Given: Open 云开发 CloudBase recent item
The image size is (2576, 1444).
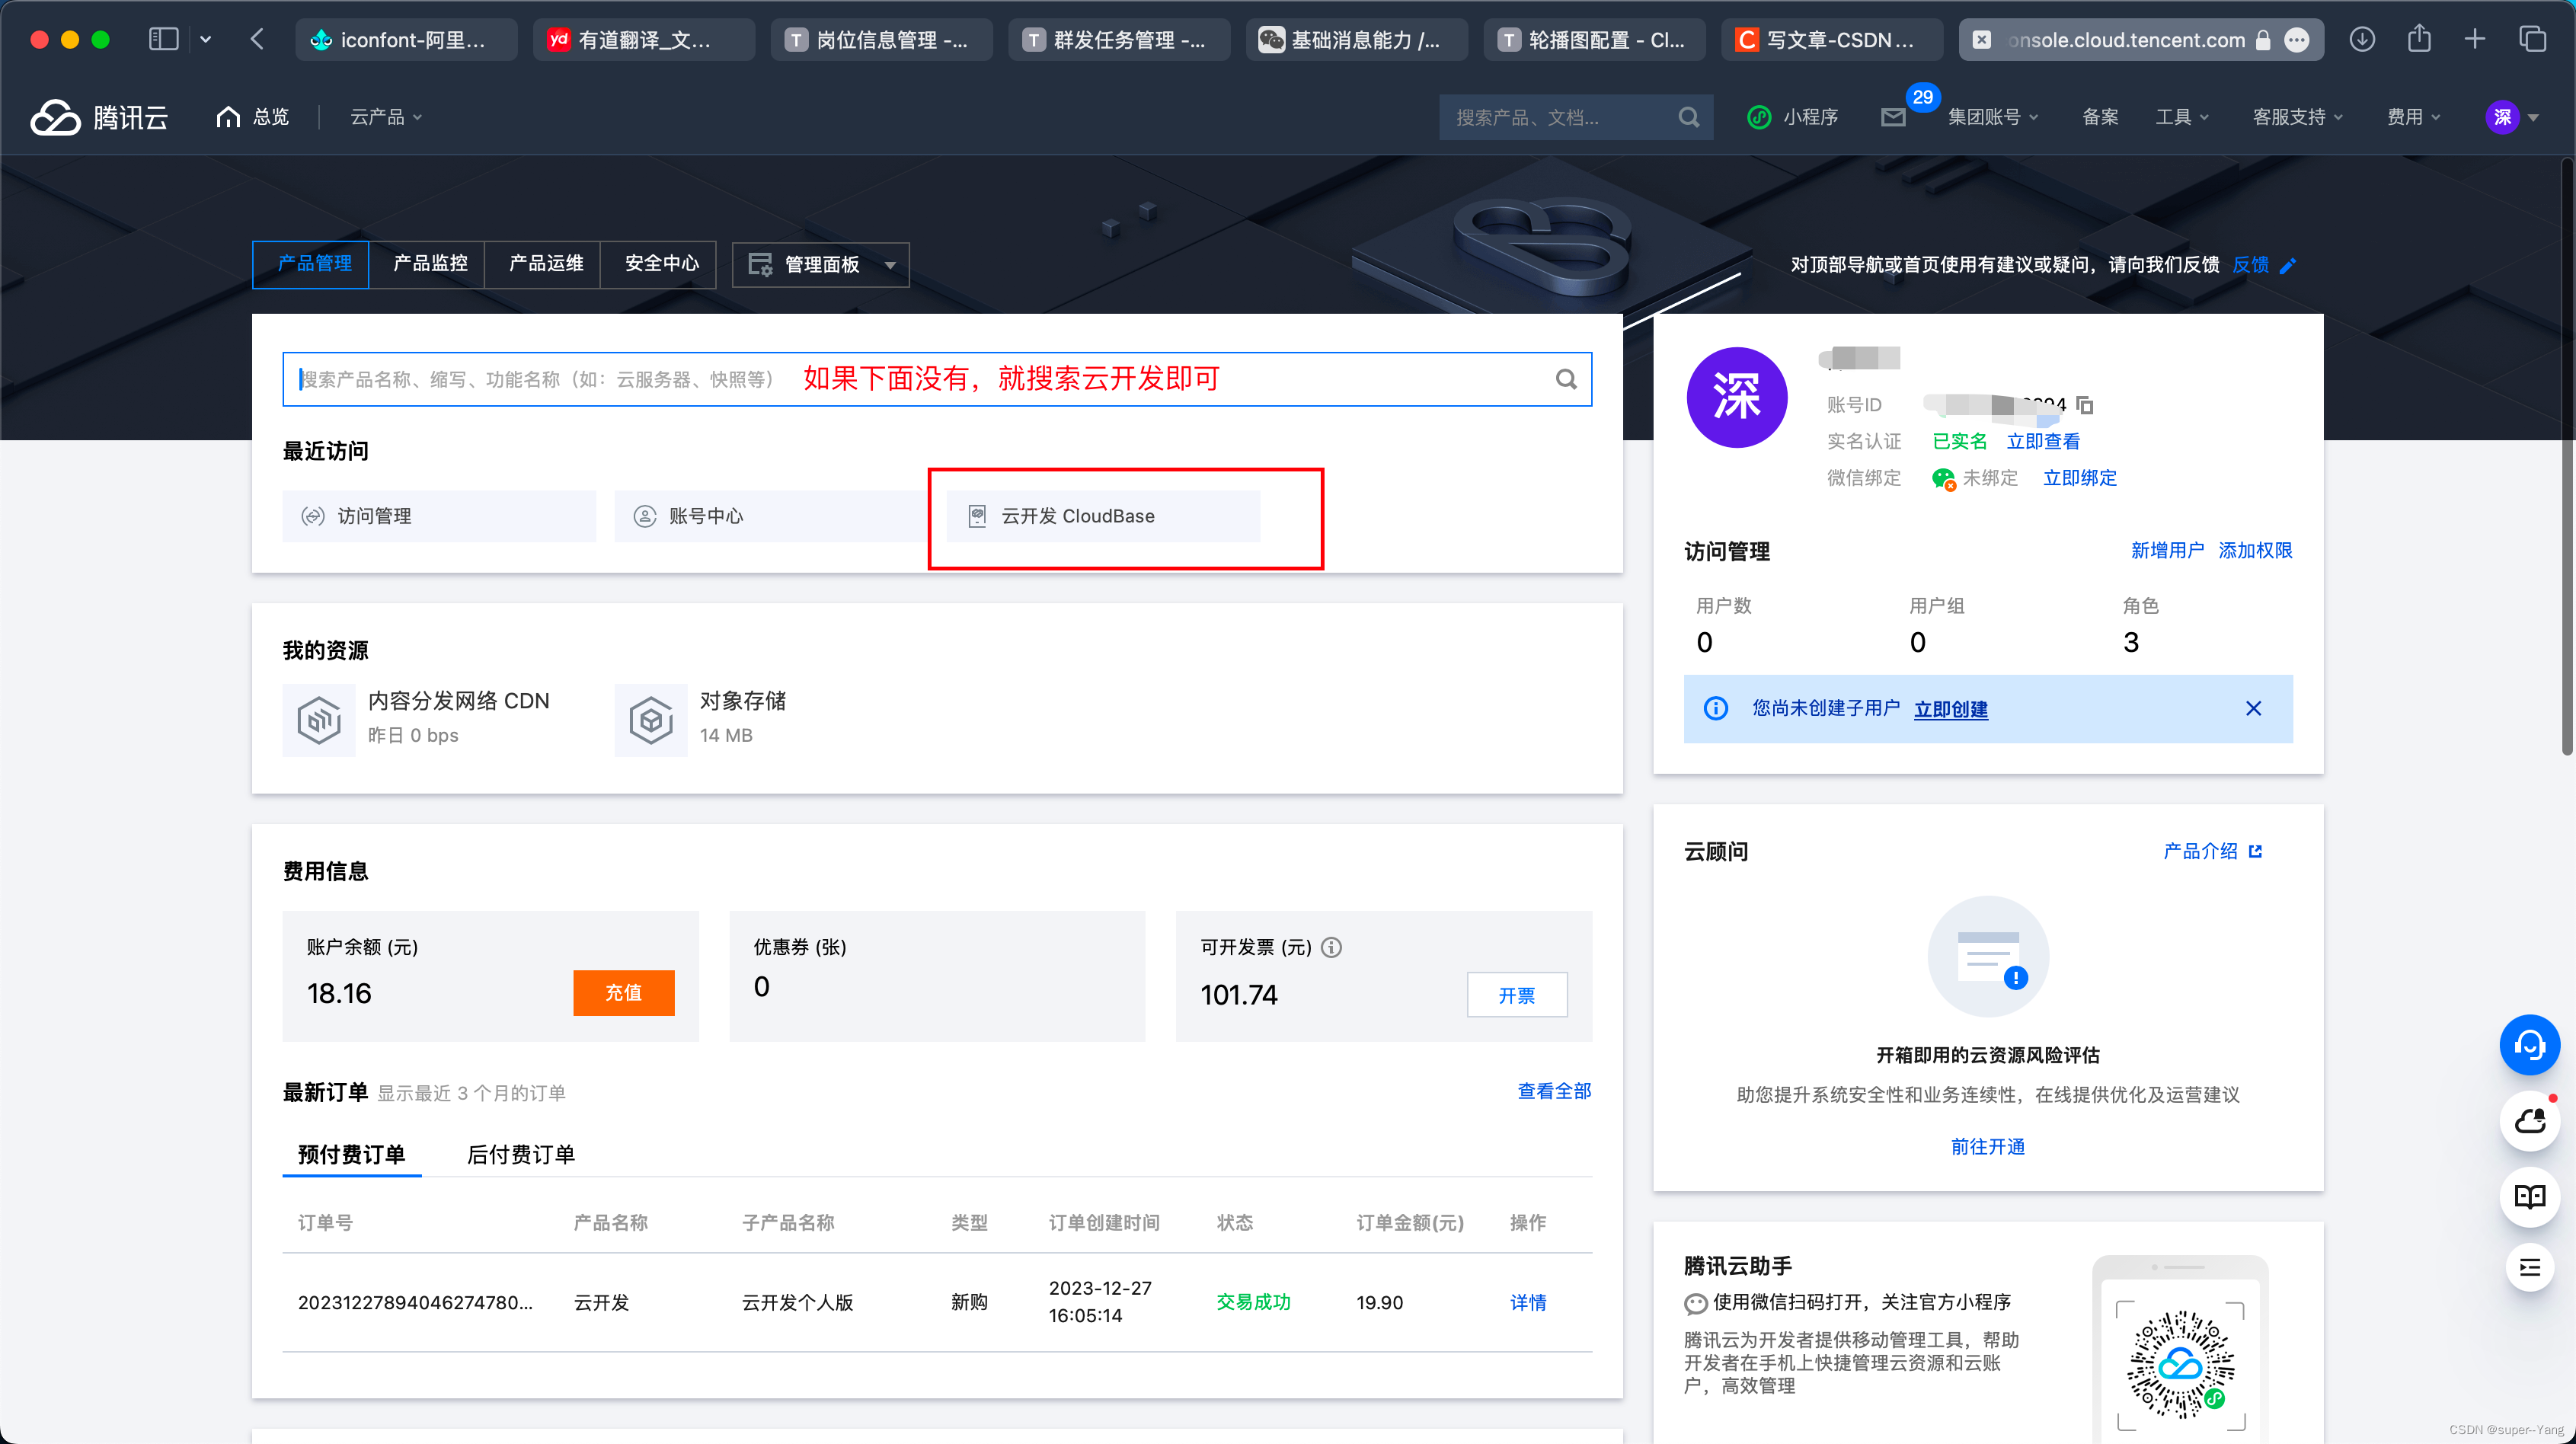Looking at the screenshot, I should 1102,516.
